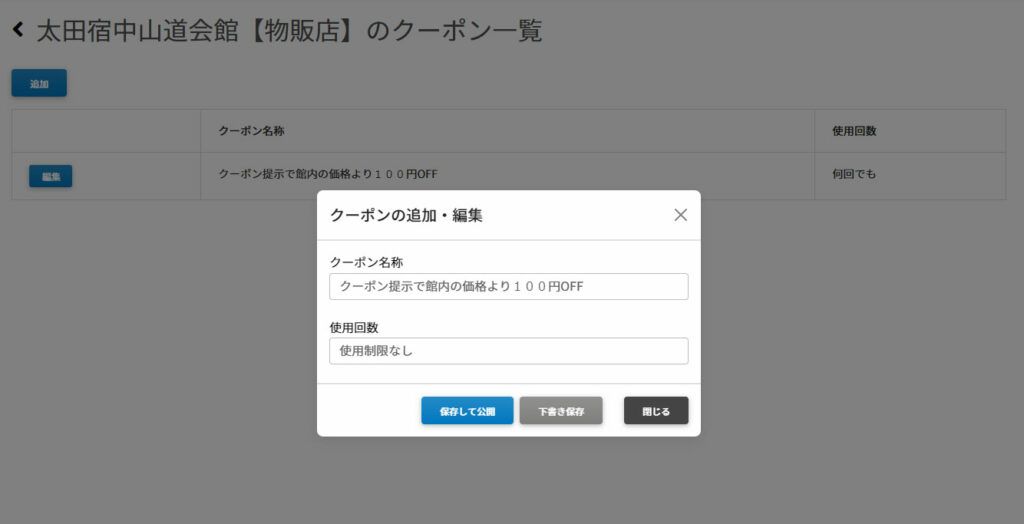This screenshot has height=524, width=1024.
Task: Click the 使用回数 label above the dialog's second field
Action: coord(354,327)
